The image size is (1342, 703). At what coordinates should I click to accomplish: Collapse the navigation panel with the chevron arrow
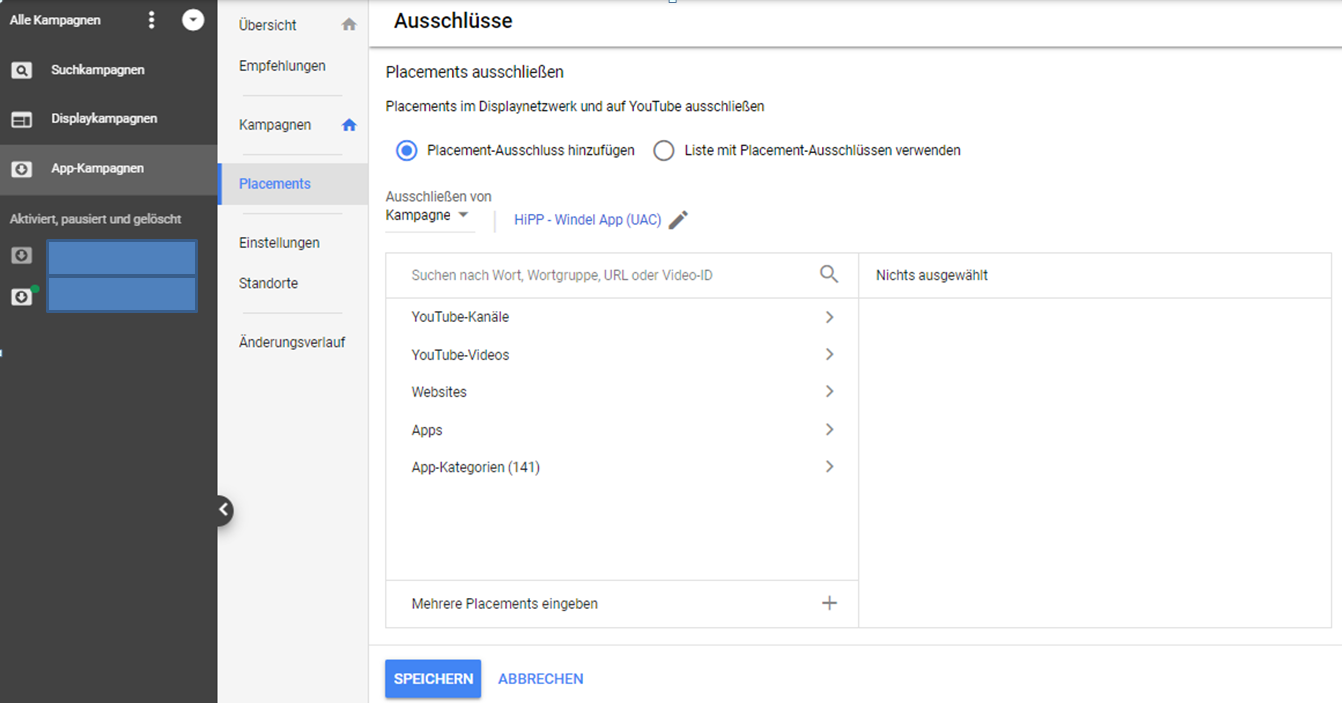(222, 510)
